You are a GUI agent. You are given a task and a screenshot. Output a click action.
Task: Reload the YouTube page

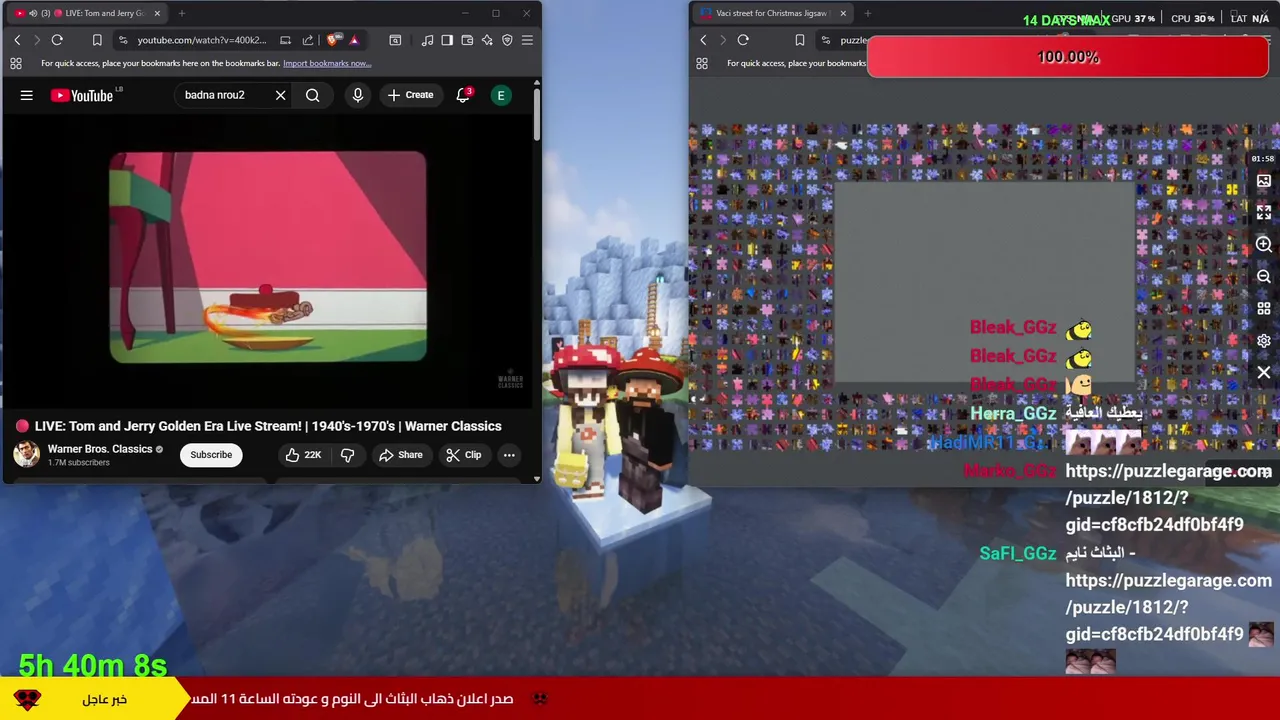57,40
